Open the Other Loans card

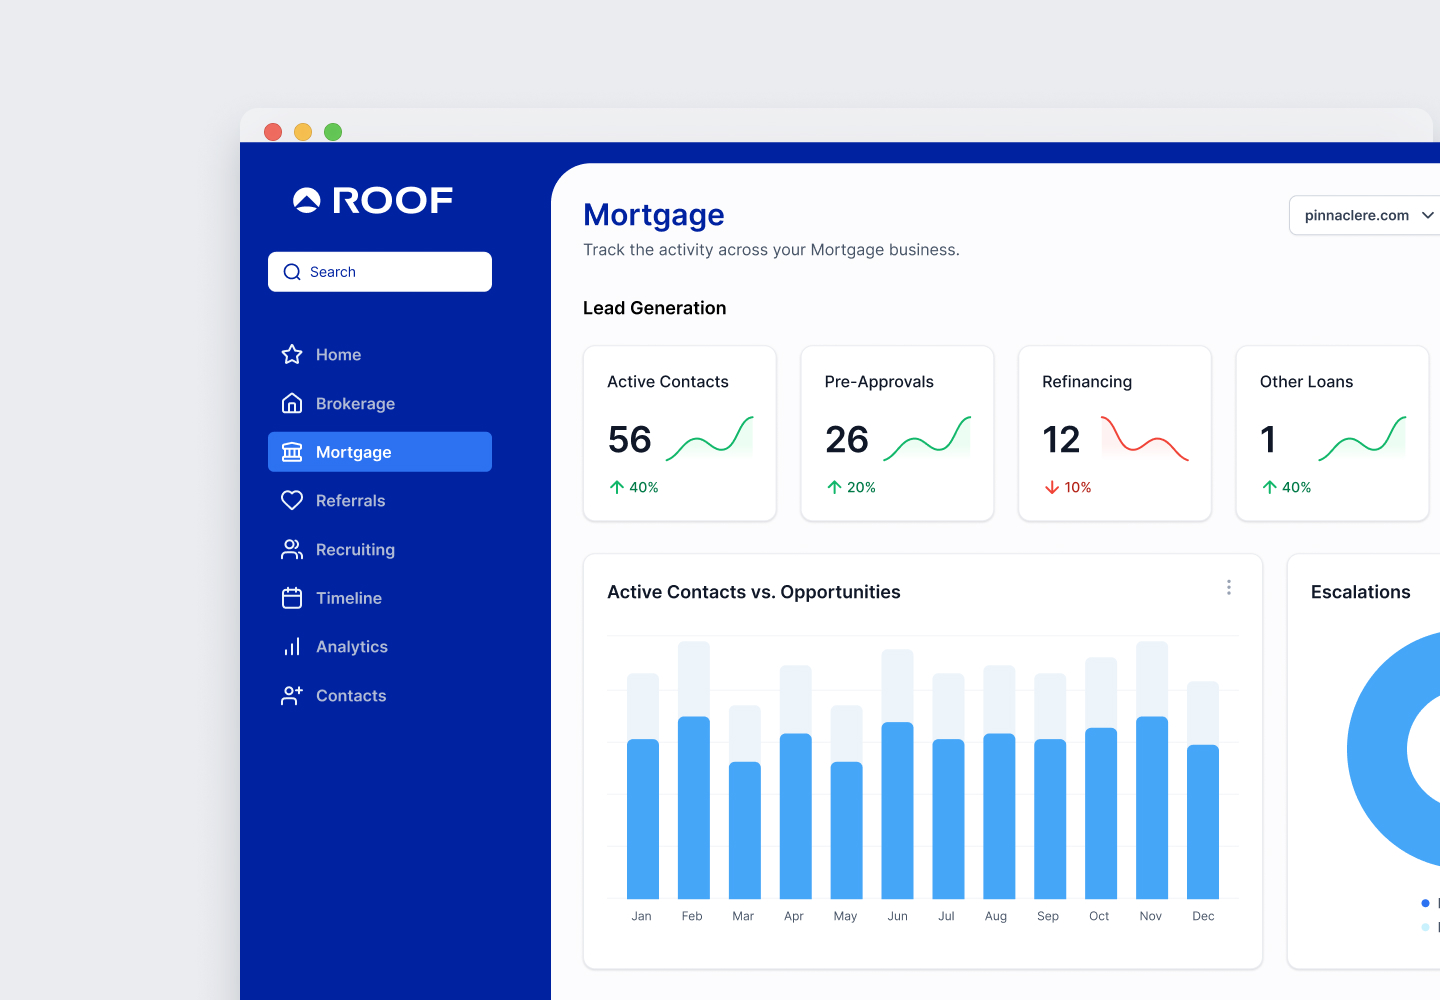(1332, 433)
